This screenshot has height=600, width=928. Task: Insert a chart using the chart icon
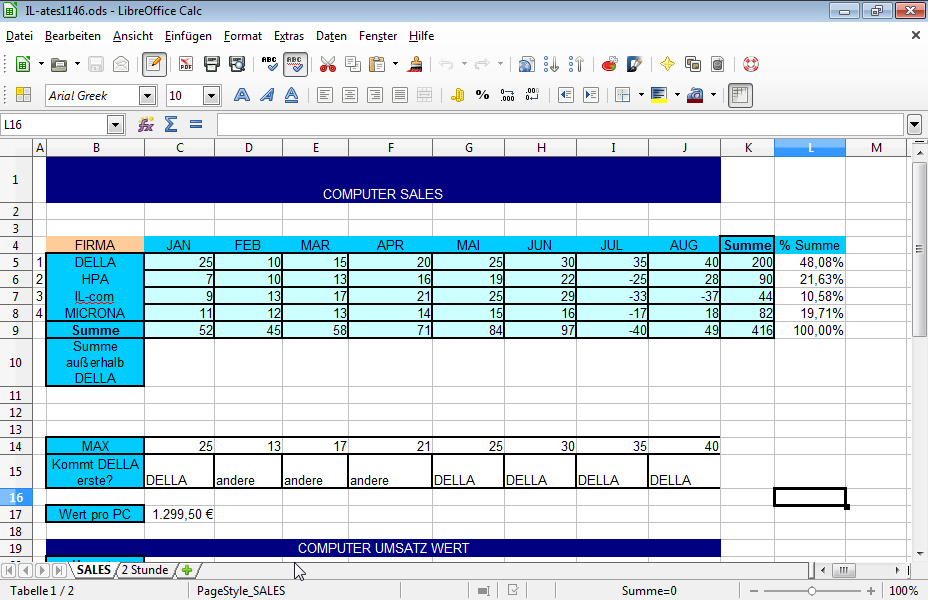[609, 64]
